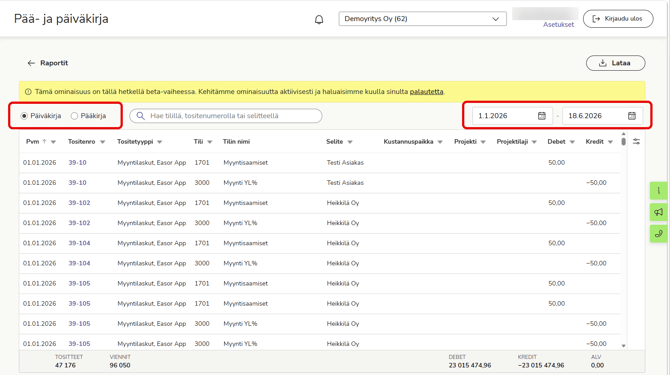Screen dimensions: 670x375
Task: Open the Tili column filter arrow
Action: 210,142
